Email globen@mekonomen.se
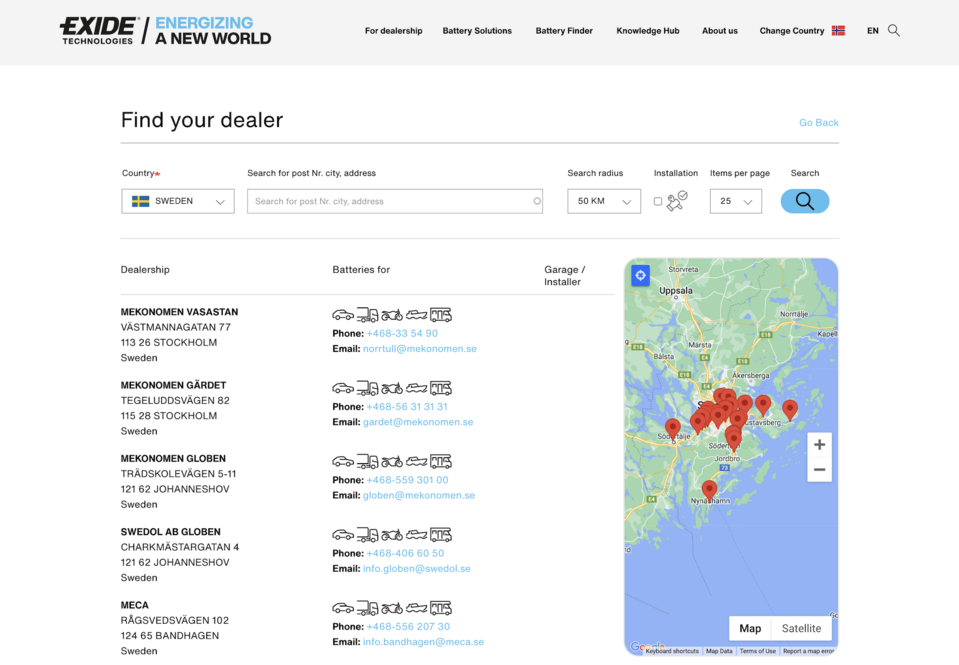 (419, 496)
